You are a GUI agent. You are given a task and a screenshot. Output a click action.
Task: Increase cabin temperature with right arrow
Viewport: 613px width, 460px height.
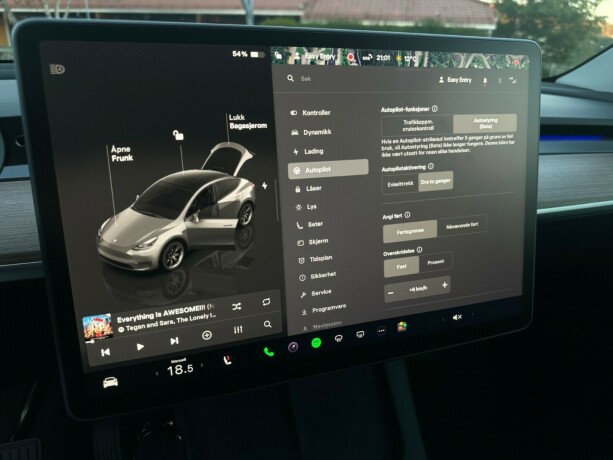pyautogui.click(x=202, y=365)
